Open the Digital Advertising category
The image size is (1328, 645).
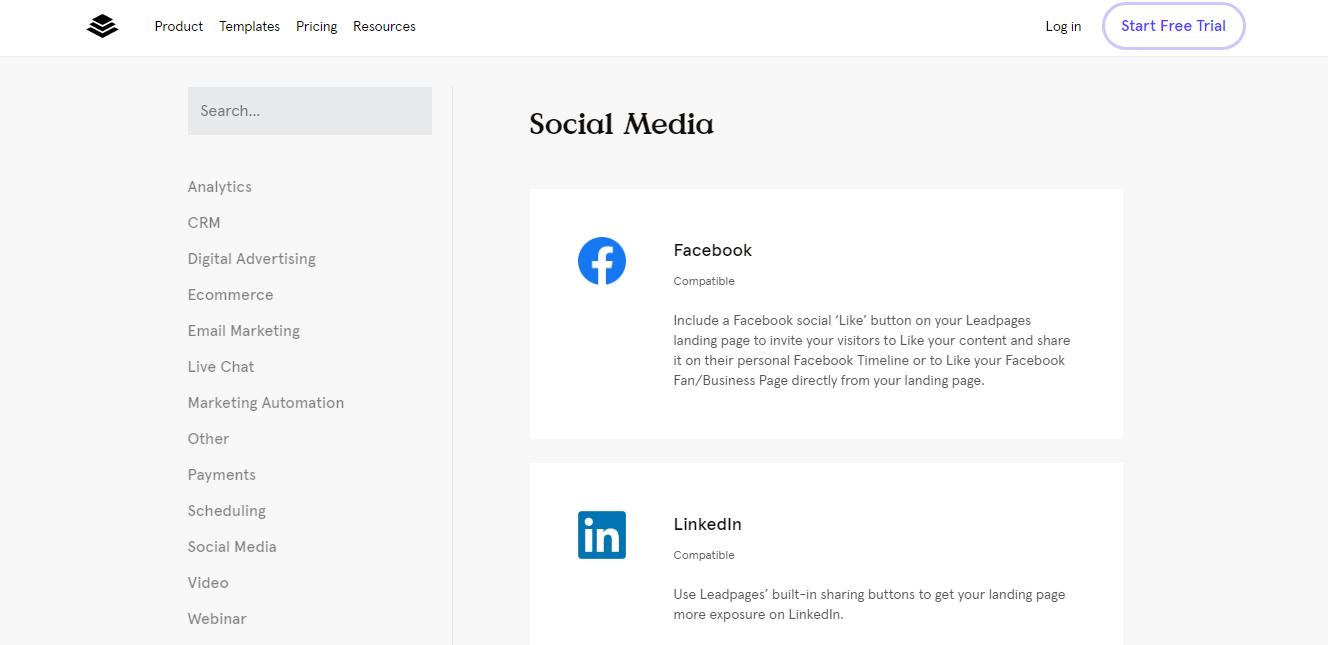[x=252, y=259]
